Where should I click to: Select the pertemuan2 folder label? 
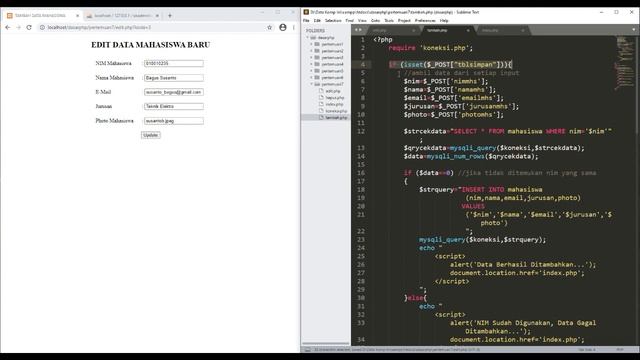click(x=332, y=51)
